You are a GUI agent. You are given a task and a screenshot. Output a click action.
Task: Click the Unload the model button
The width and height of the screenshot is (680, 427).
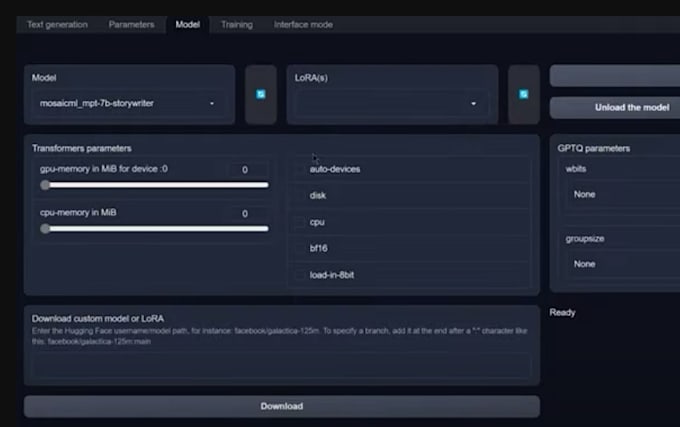pos(615,108)
